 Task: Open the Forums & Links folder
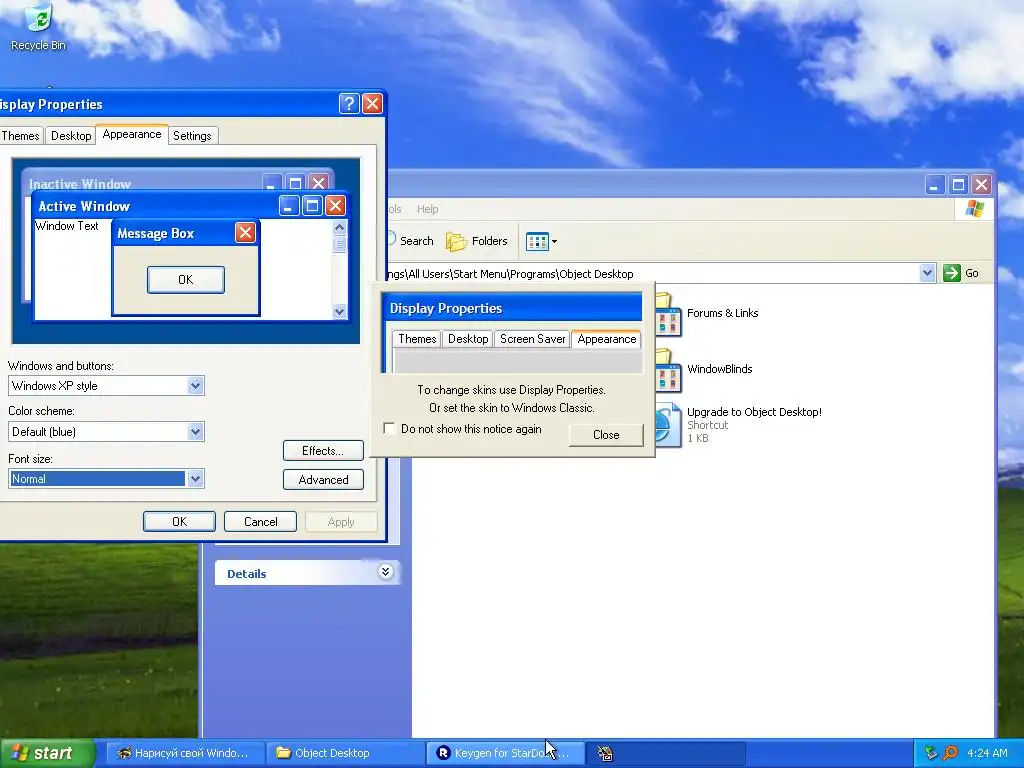(707, 314)
